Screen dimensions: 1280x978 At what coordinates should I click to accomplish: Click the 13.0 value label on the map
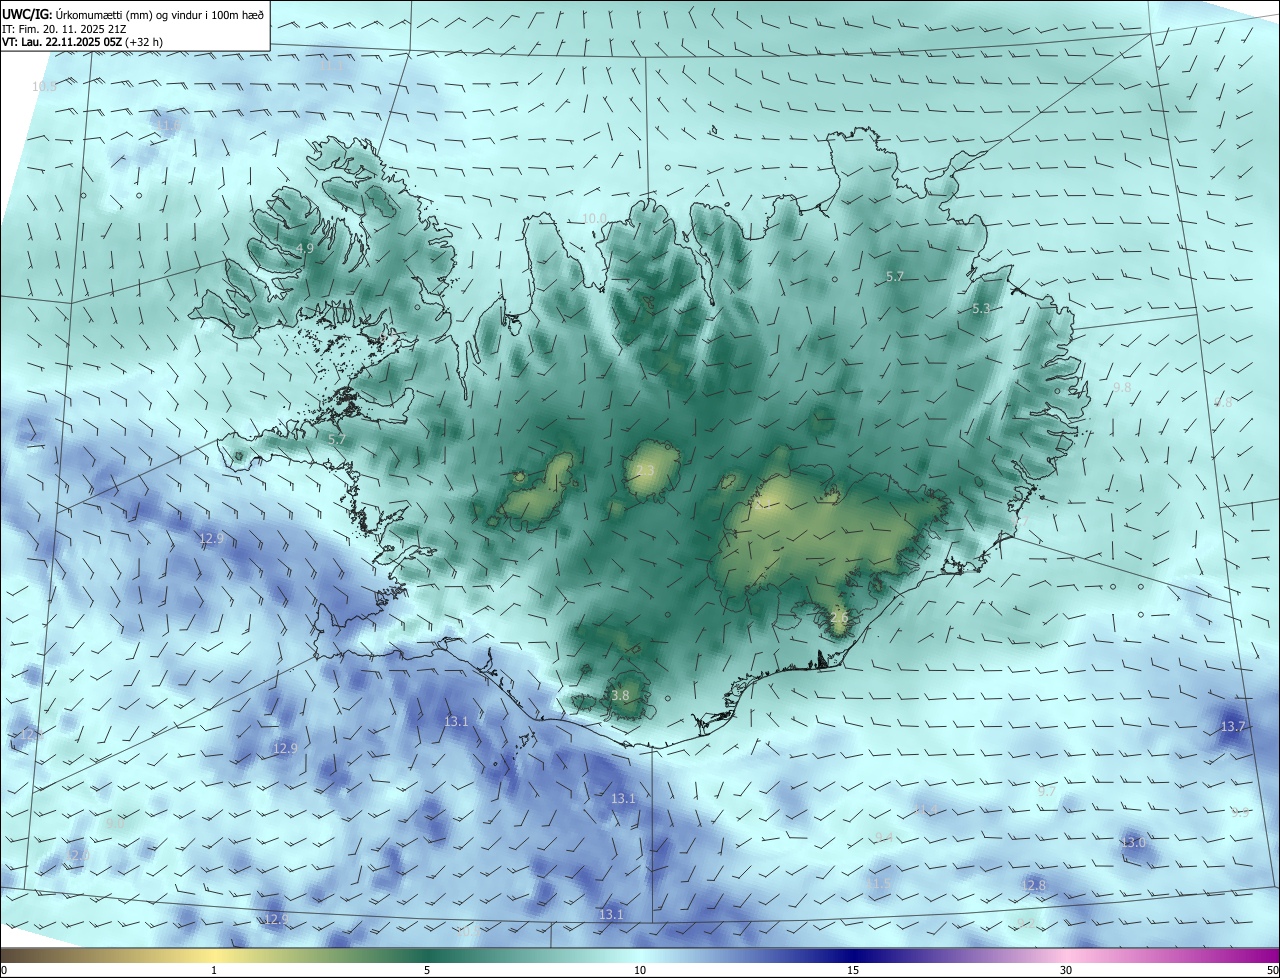pos(1133,843)
